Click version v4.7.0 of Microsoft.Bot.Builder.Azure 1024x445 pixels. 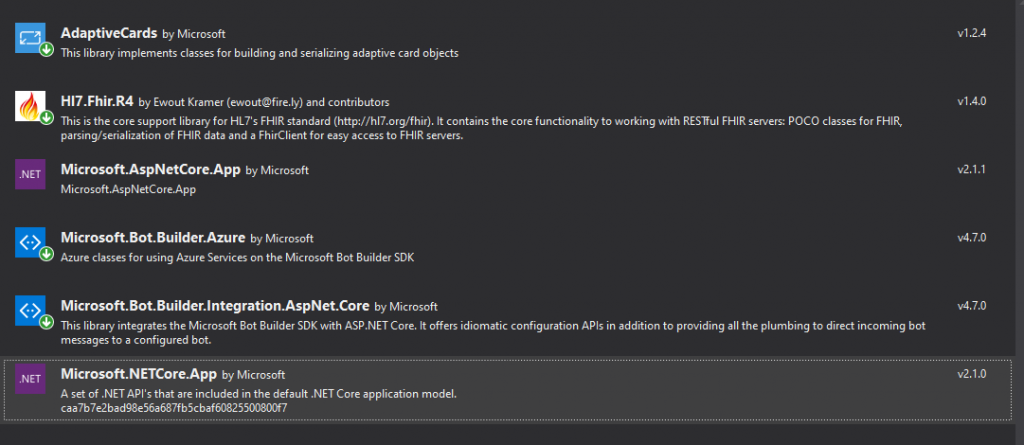point(971,238)
